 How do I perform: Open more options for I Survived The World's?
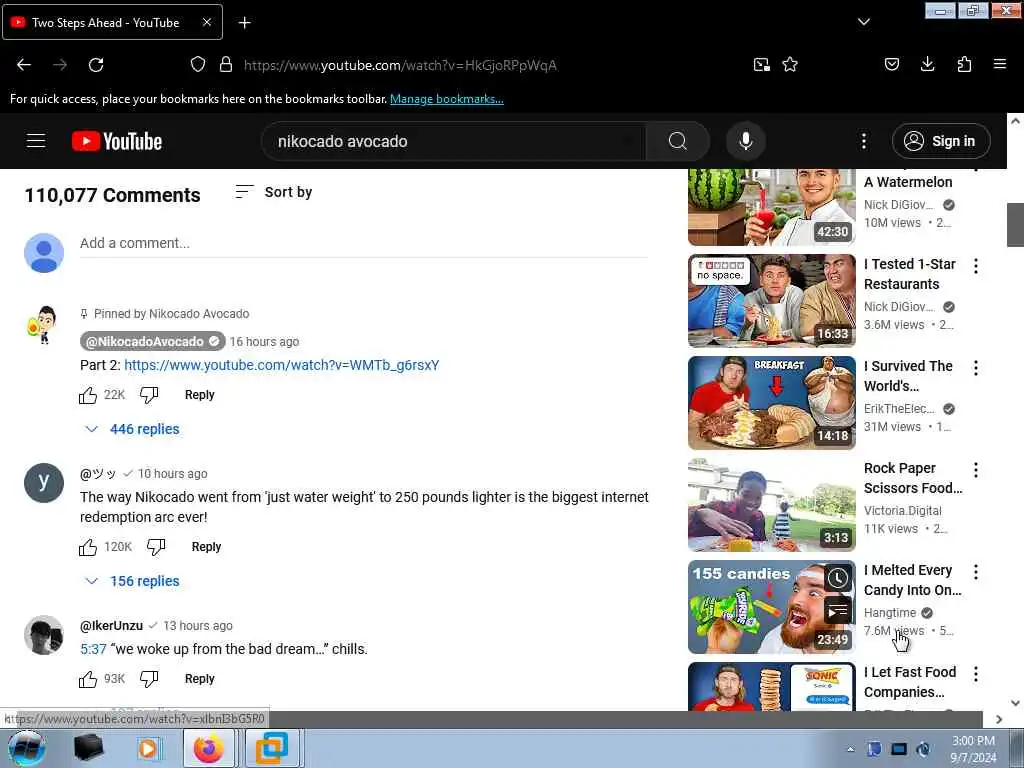pos(976,368)
